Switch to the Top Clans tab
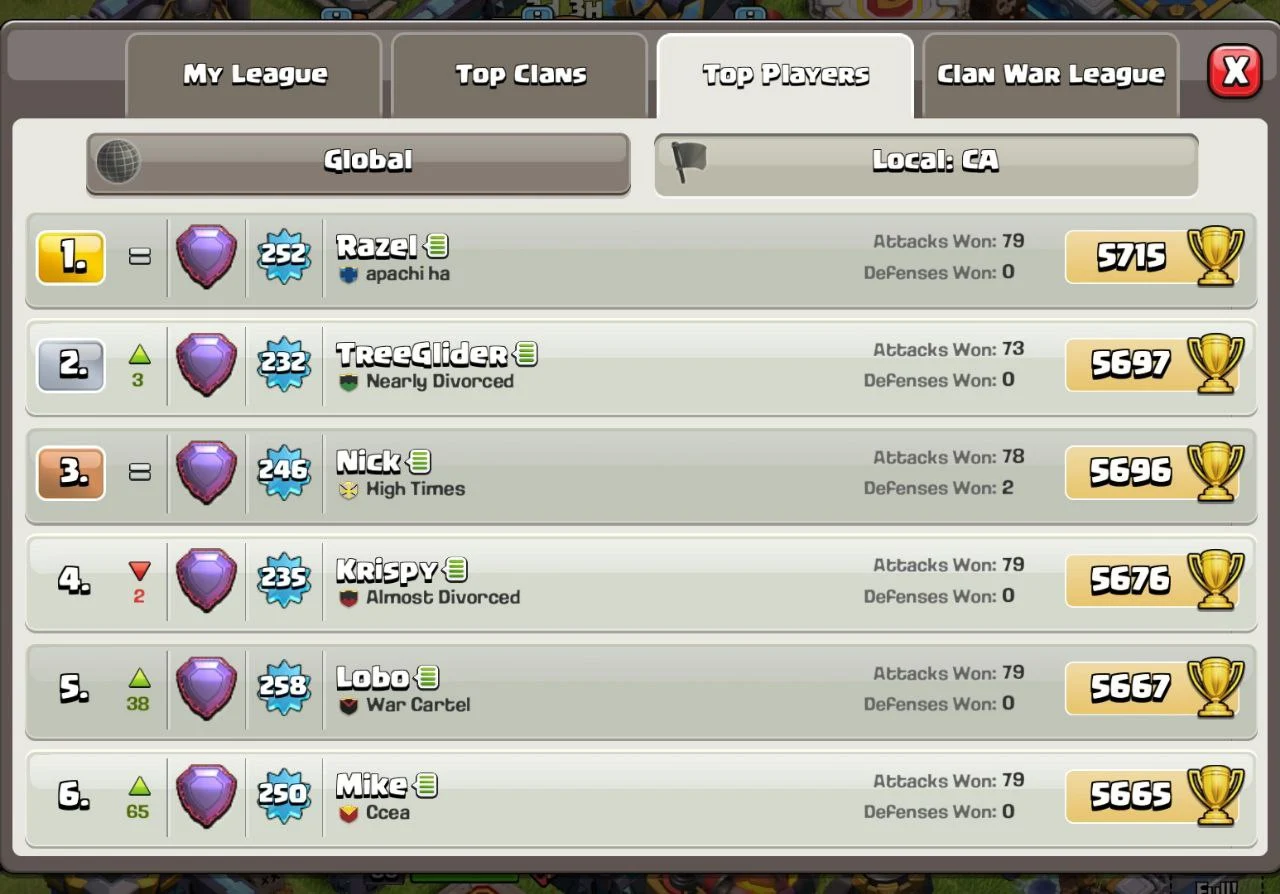Screen dimensions: 1280x894 pos(520,75)
